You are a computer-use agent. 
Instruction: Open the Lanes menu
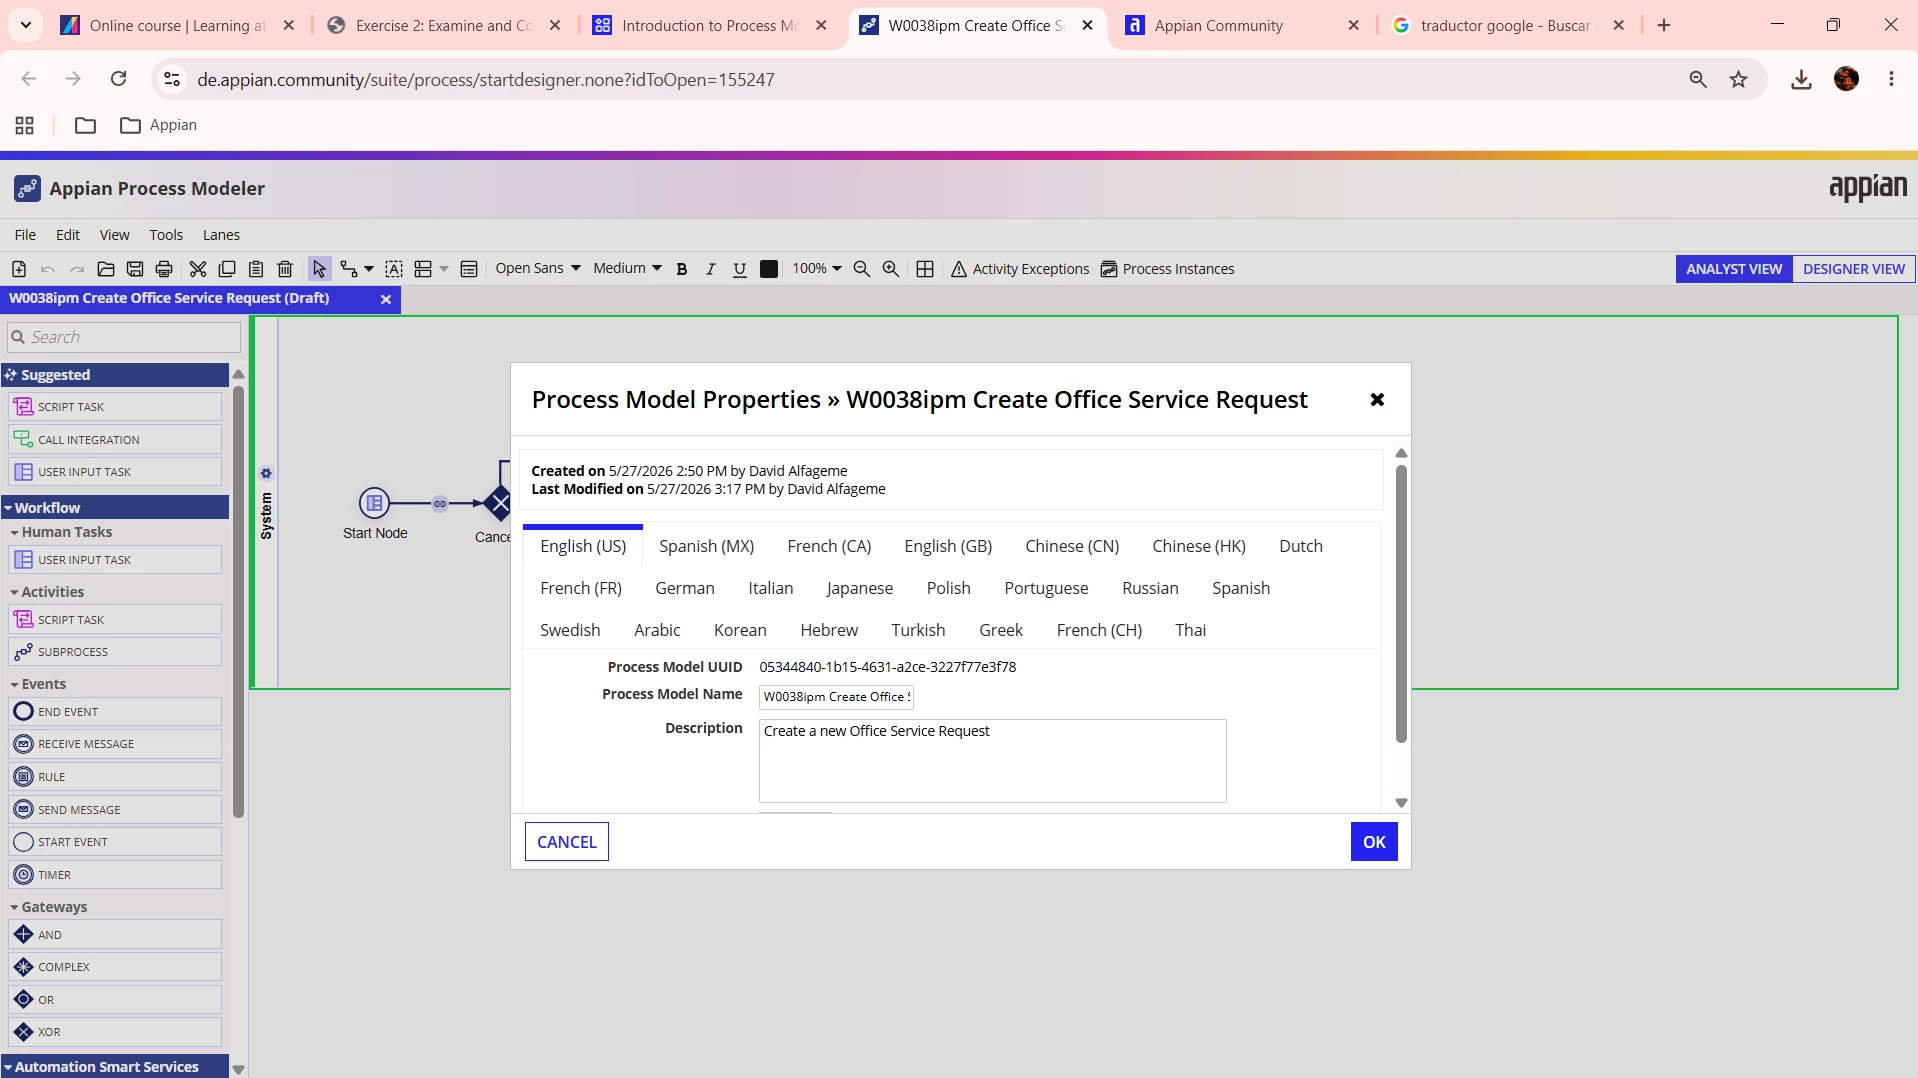(x=221, y=235)
